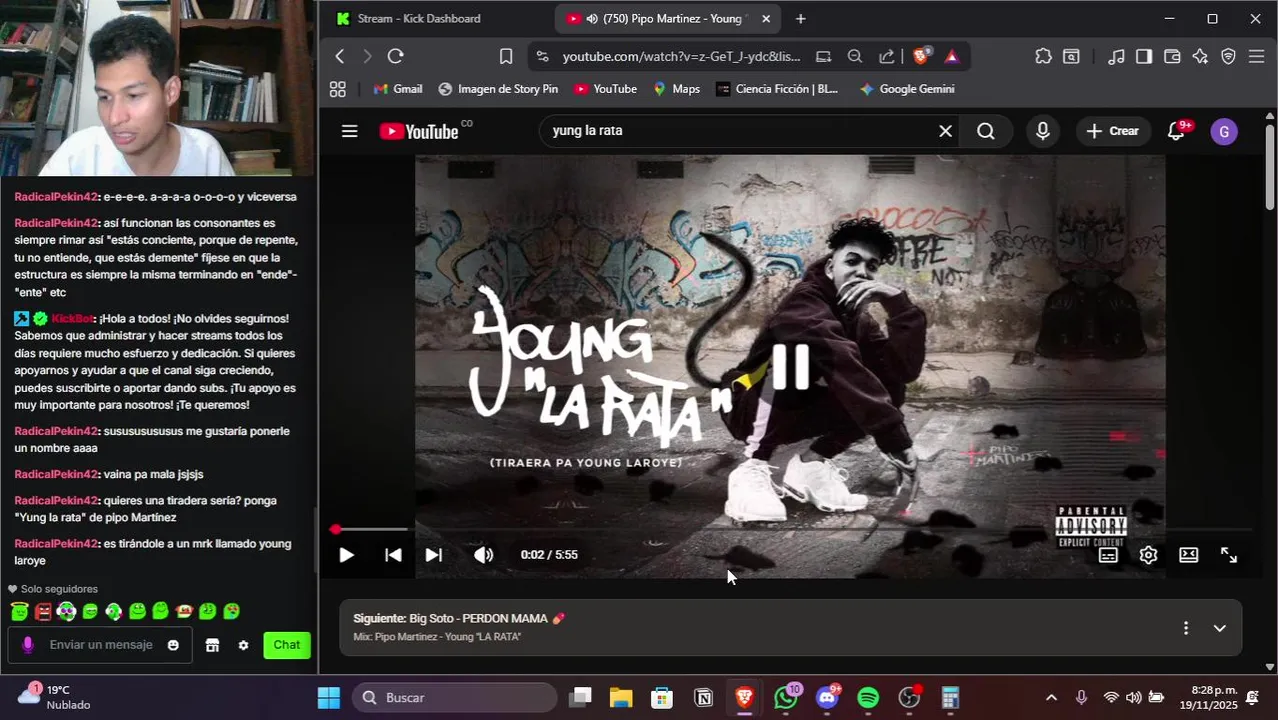
Task: Go back in browser history
Action: [x=340, y=57]
